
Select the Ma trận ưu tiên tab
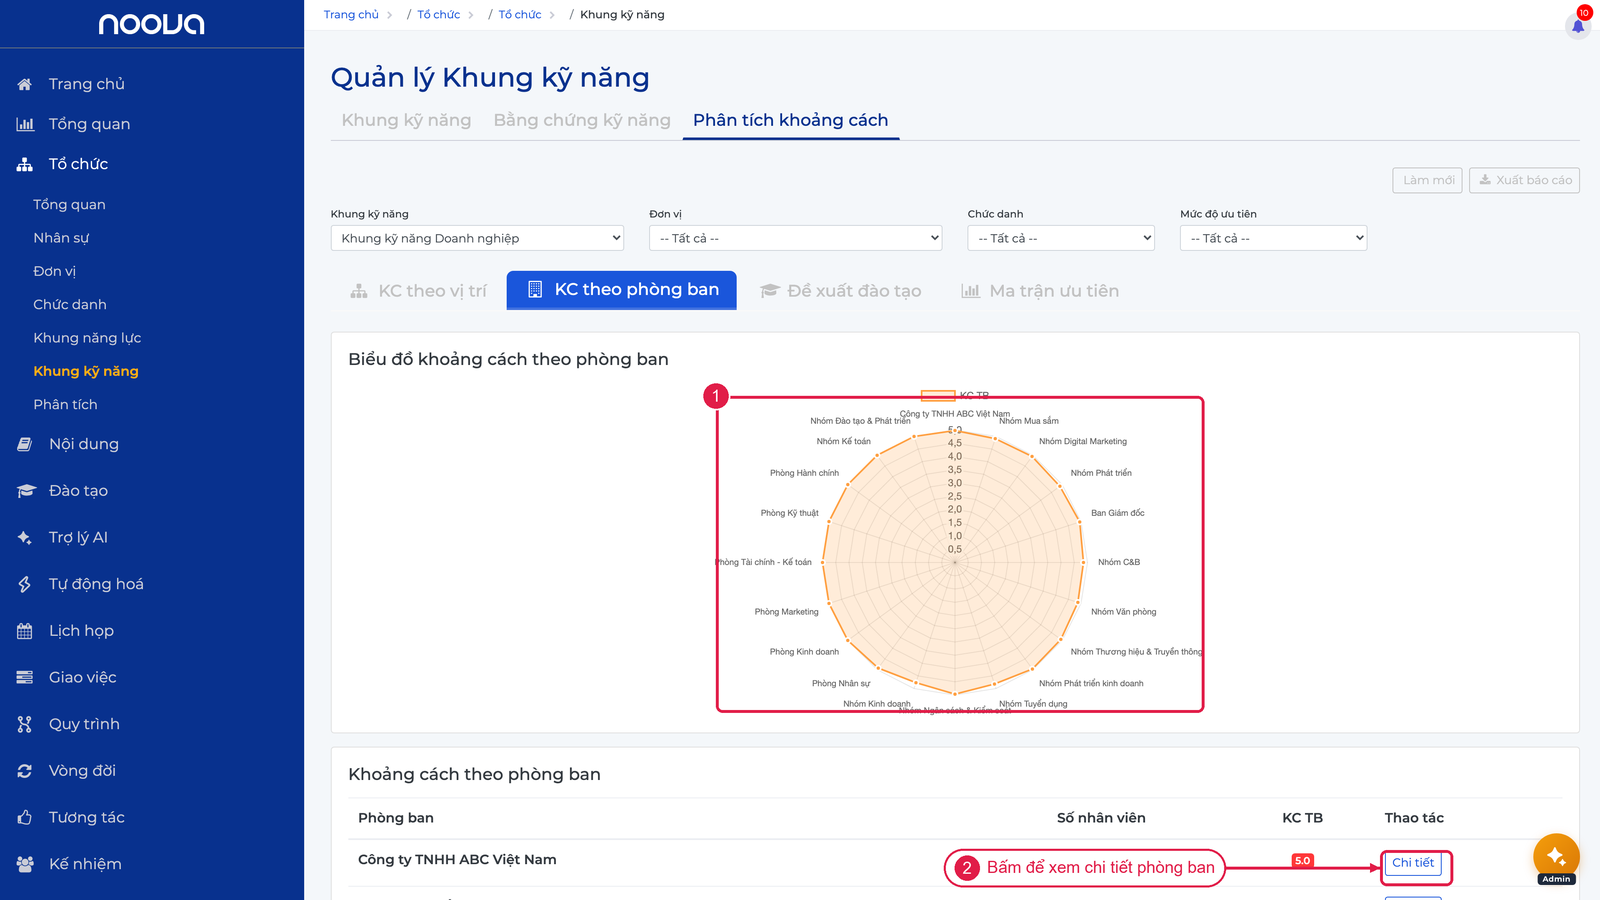tap(1040, 291)
